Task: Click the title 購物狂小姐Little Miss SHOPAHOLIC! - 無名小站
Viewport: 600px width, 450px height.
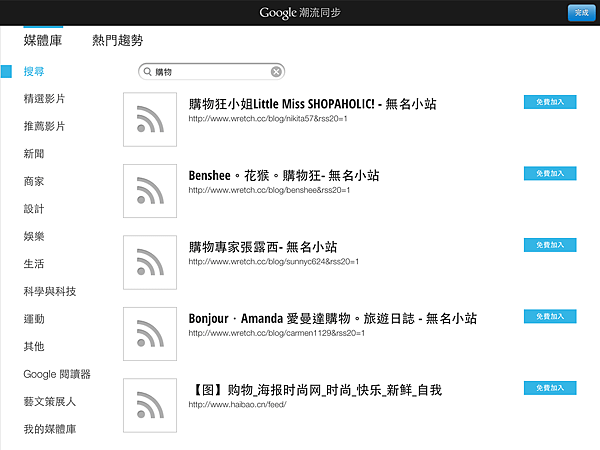Action: [x=312, y=104]
